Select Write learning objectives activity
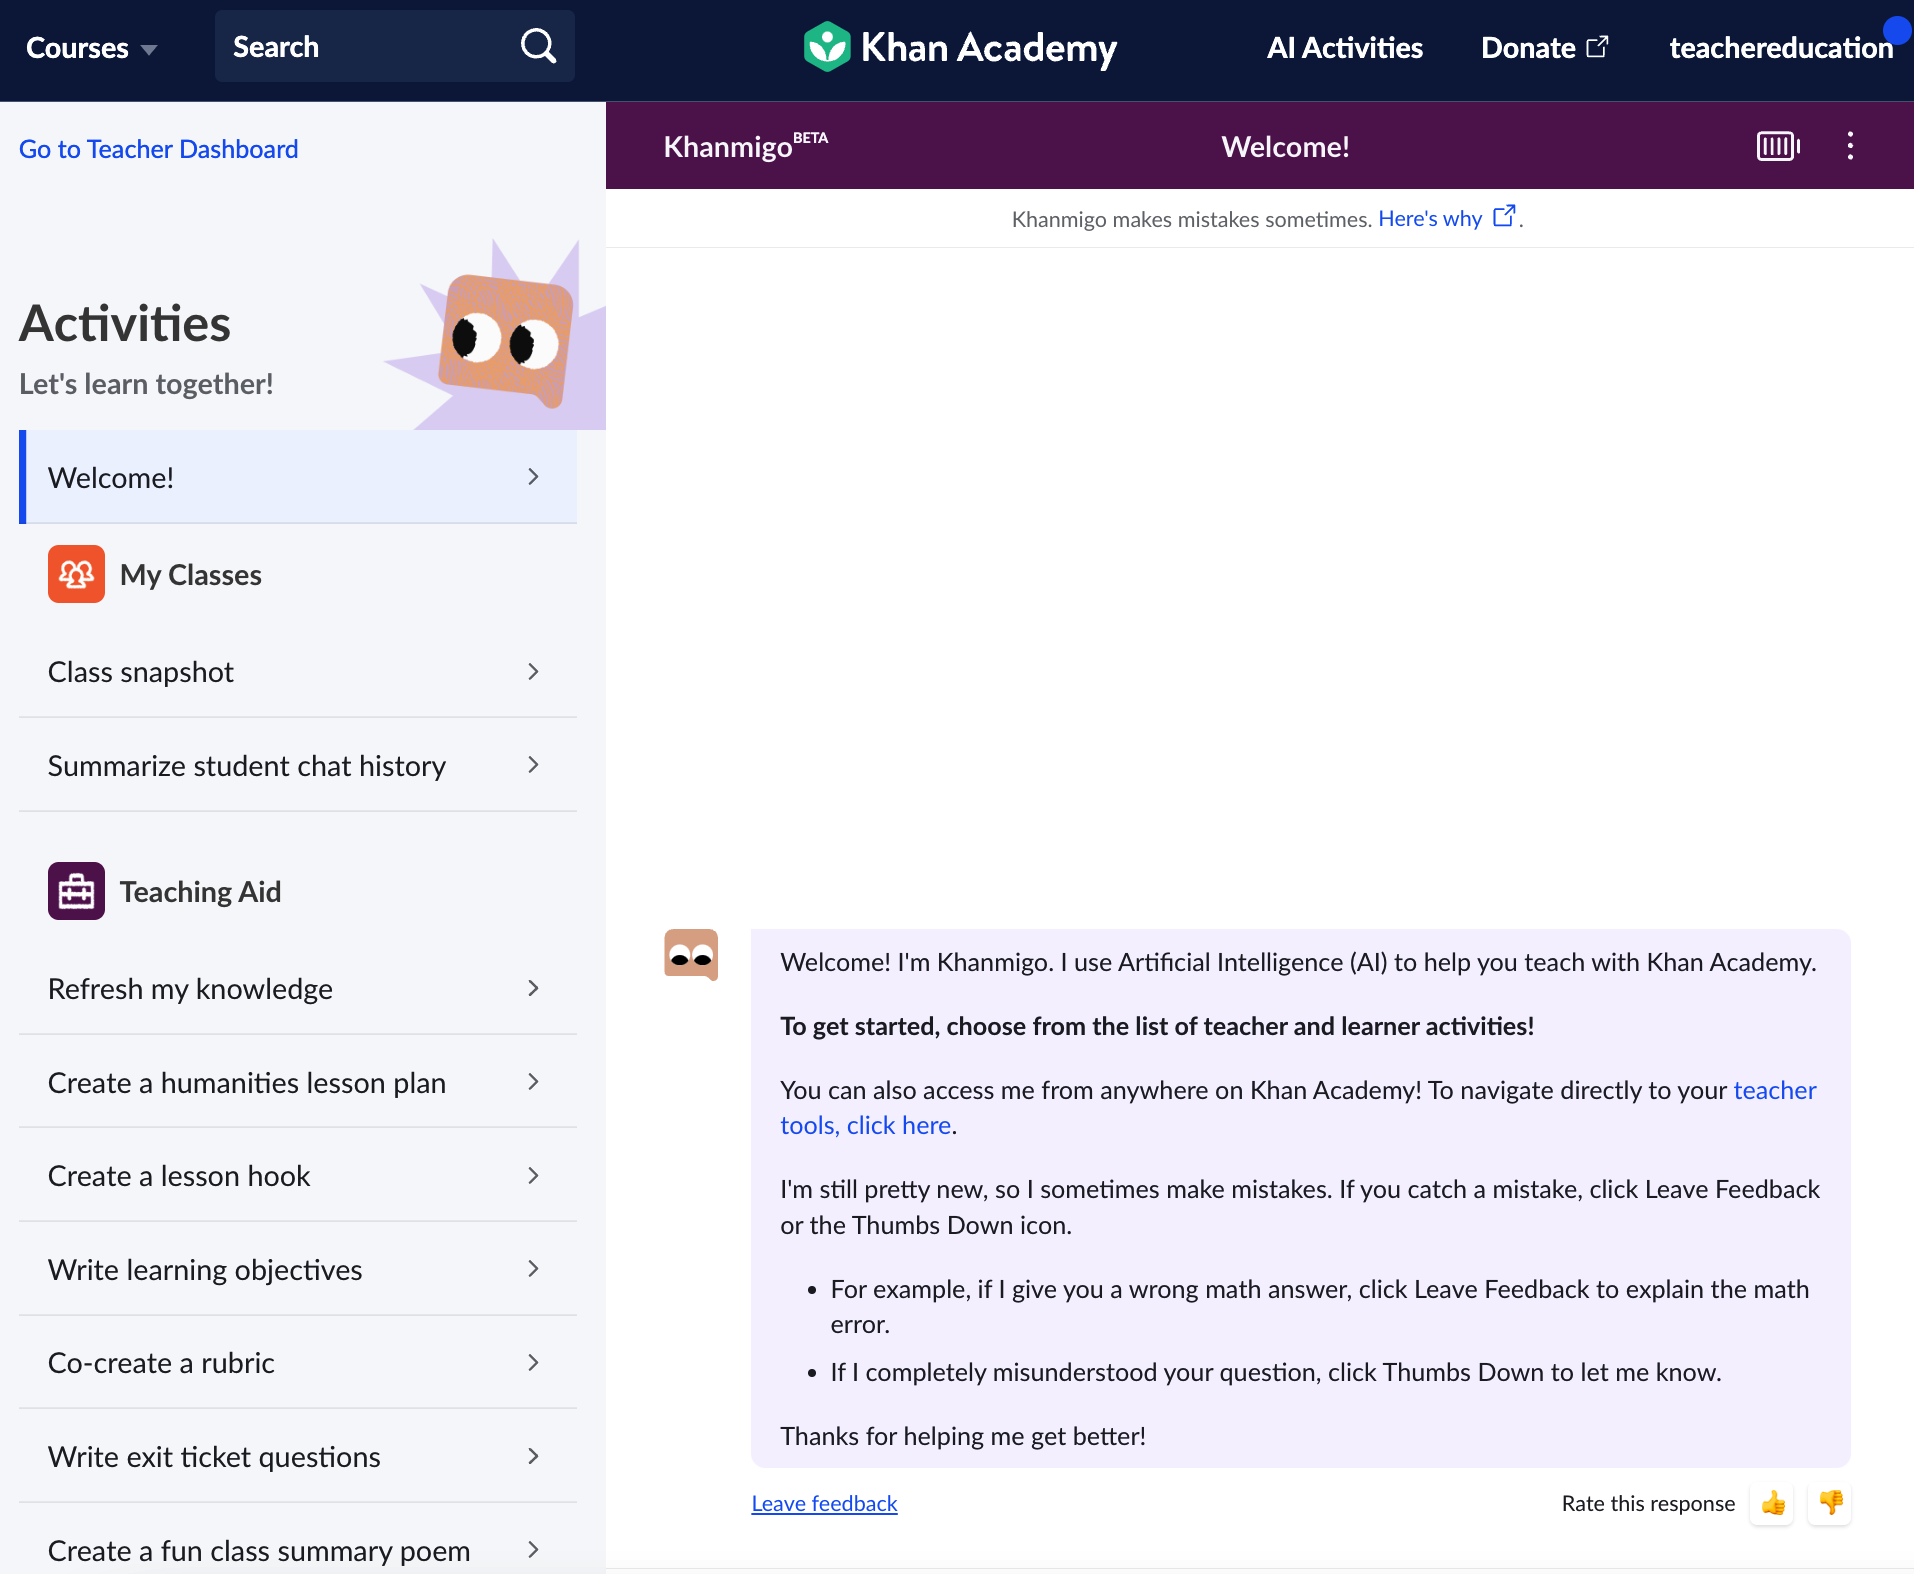The height and width of the screenshot is (1574, 1914). pyautogui.click(x=298, y=1269)
